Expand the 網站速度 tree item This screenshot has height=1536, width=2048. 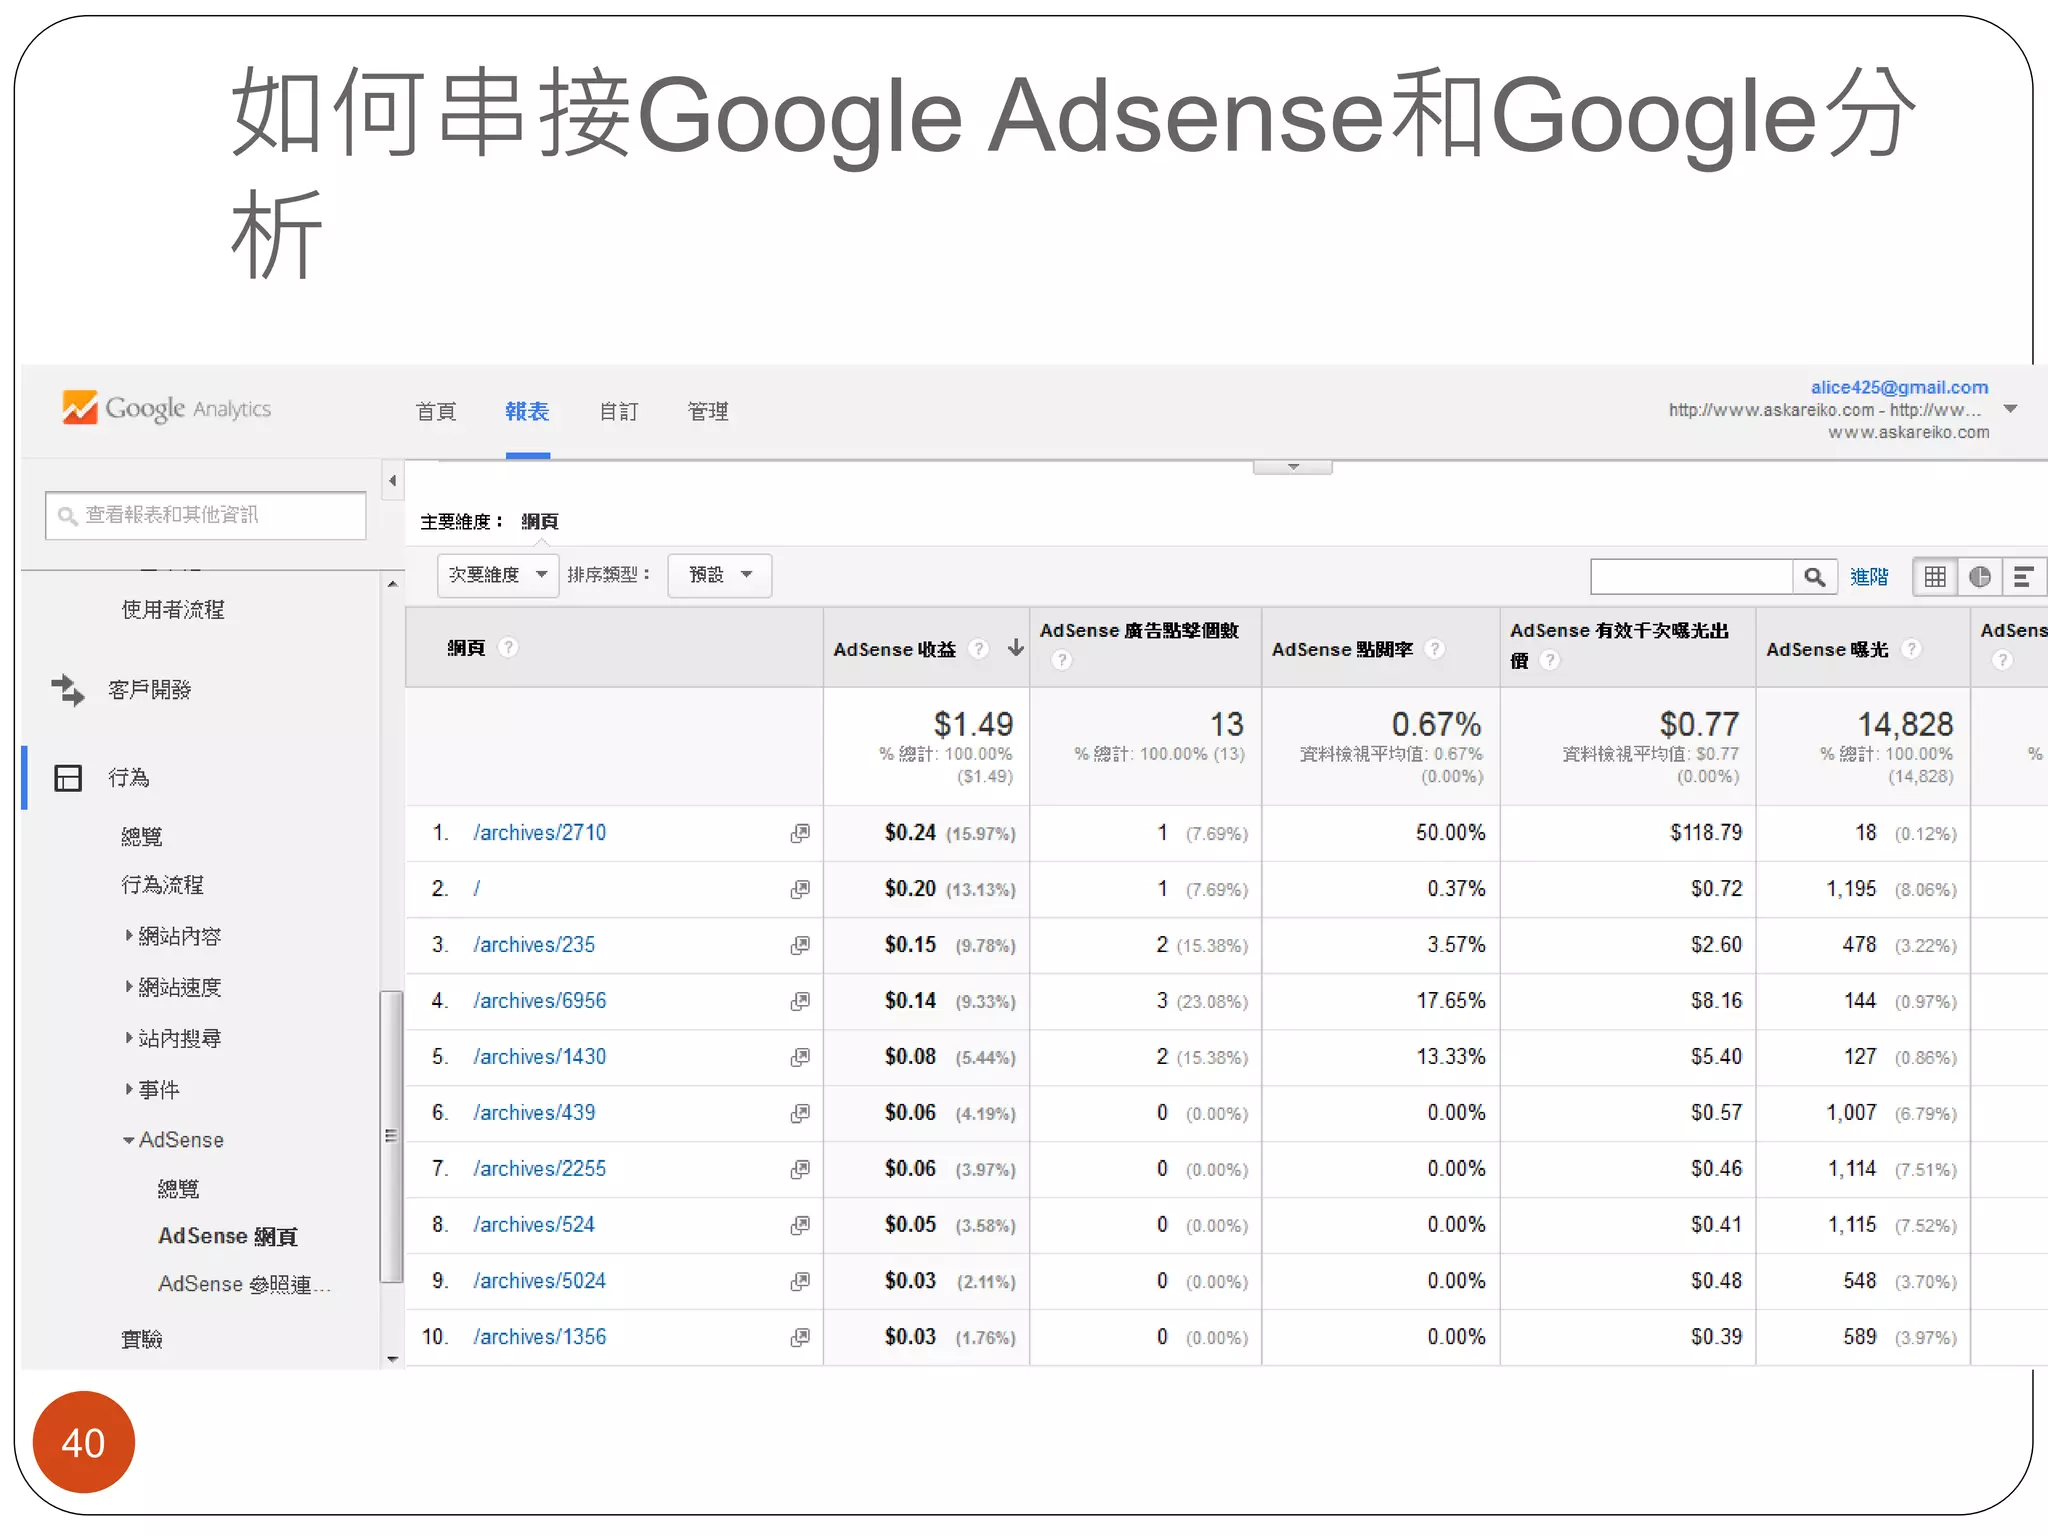click(x=129, y=987)
